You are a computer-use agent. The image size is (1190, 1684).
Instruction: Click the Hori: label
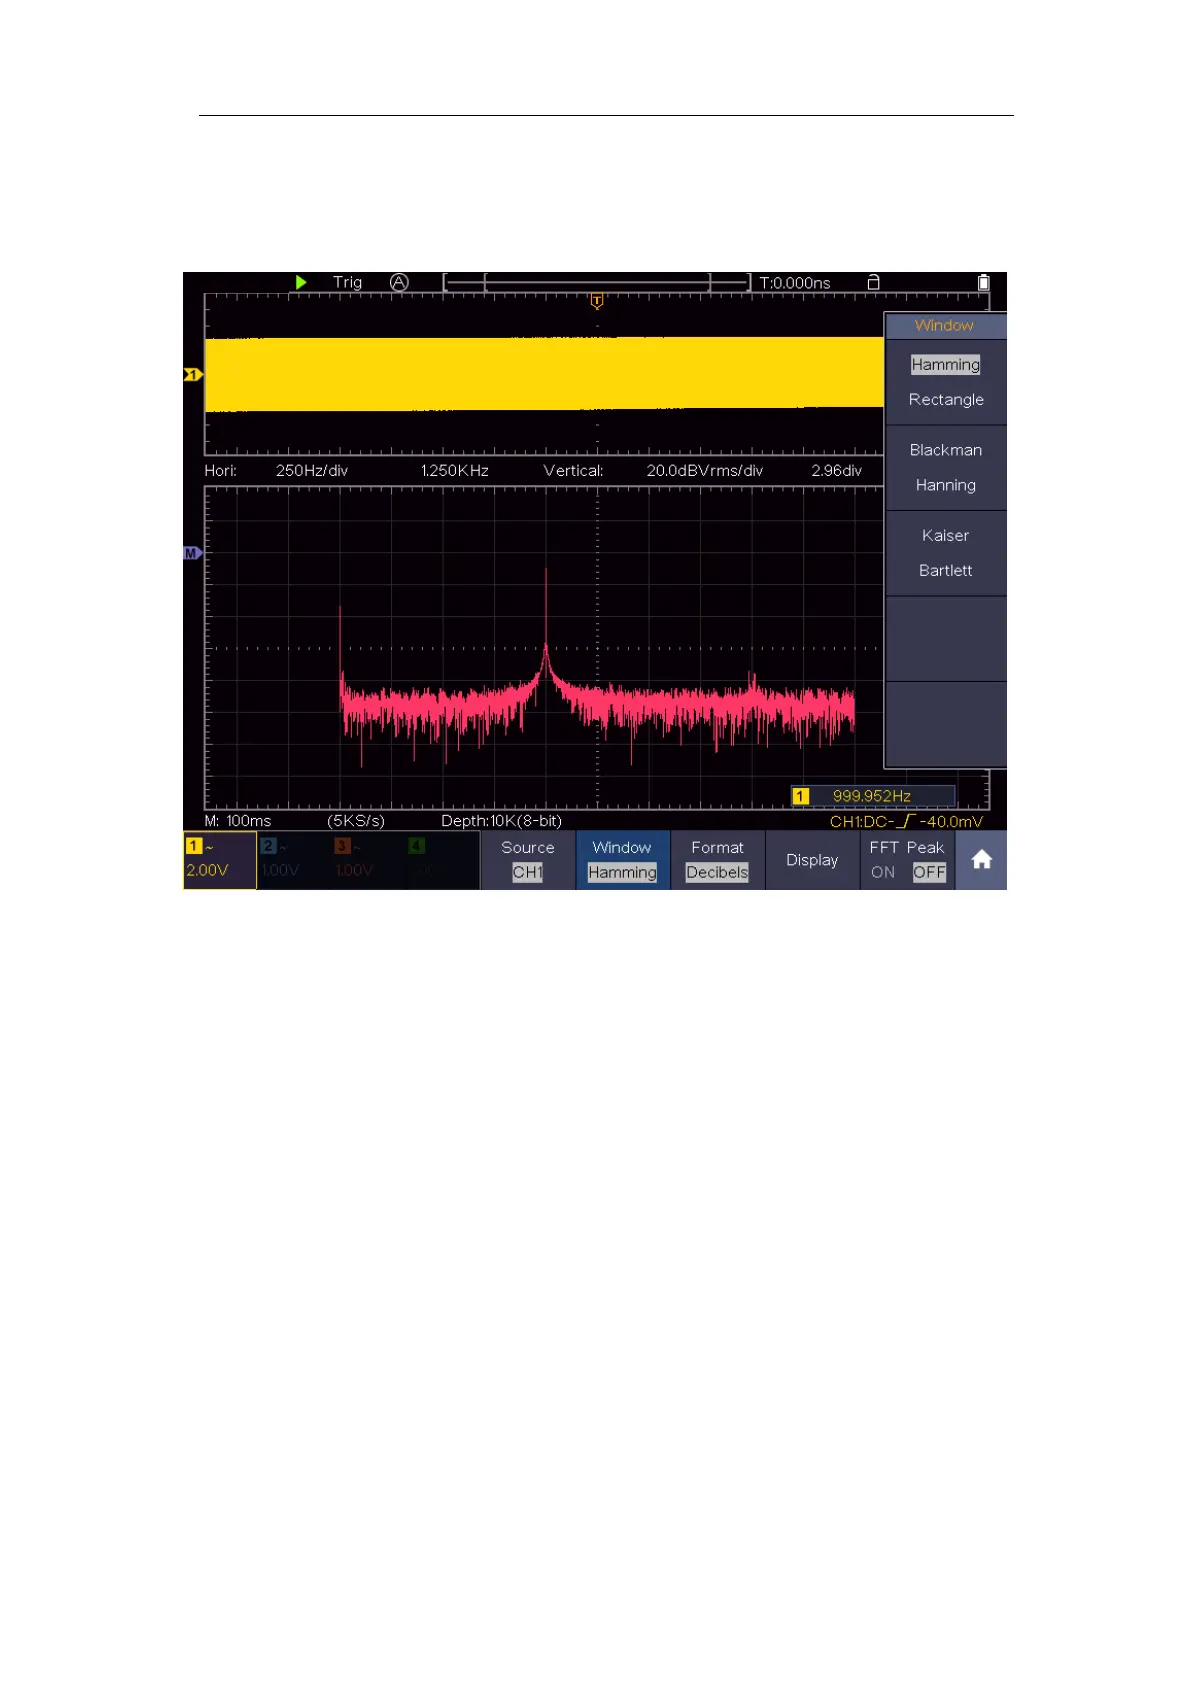[221, 470]
